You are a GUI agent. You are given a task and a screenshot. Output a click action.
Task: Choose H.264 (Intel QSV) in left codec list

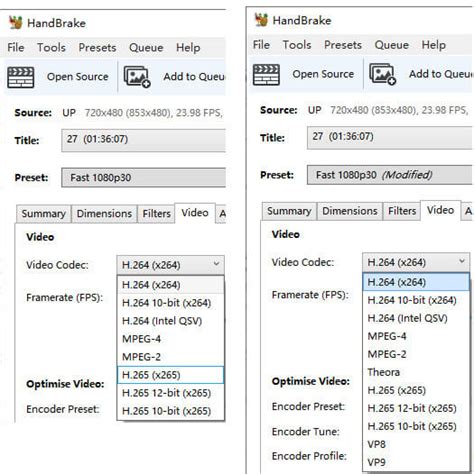coord(170,321)
